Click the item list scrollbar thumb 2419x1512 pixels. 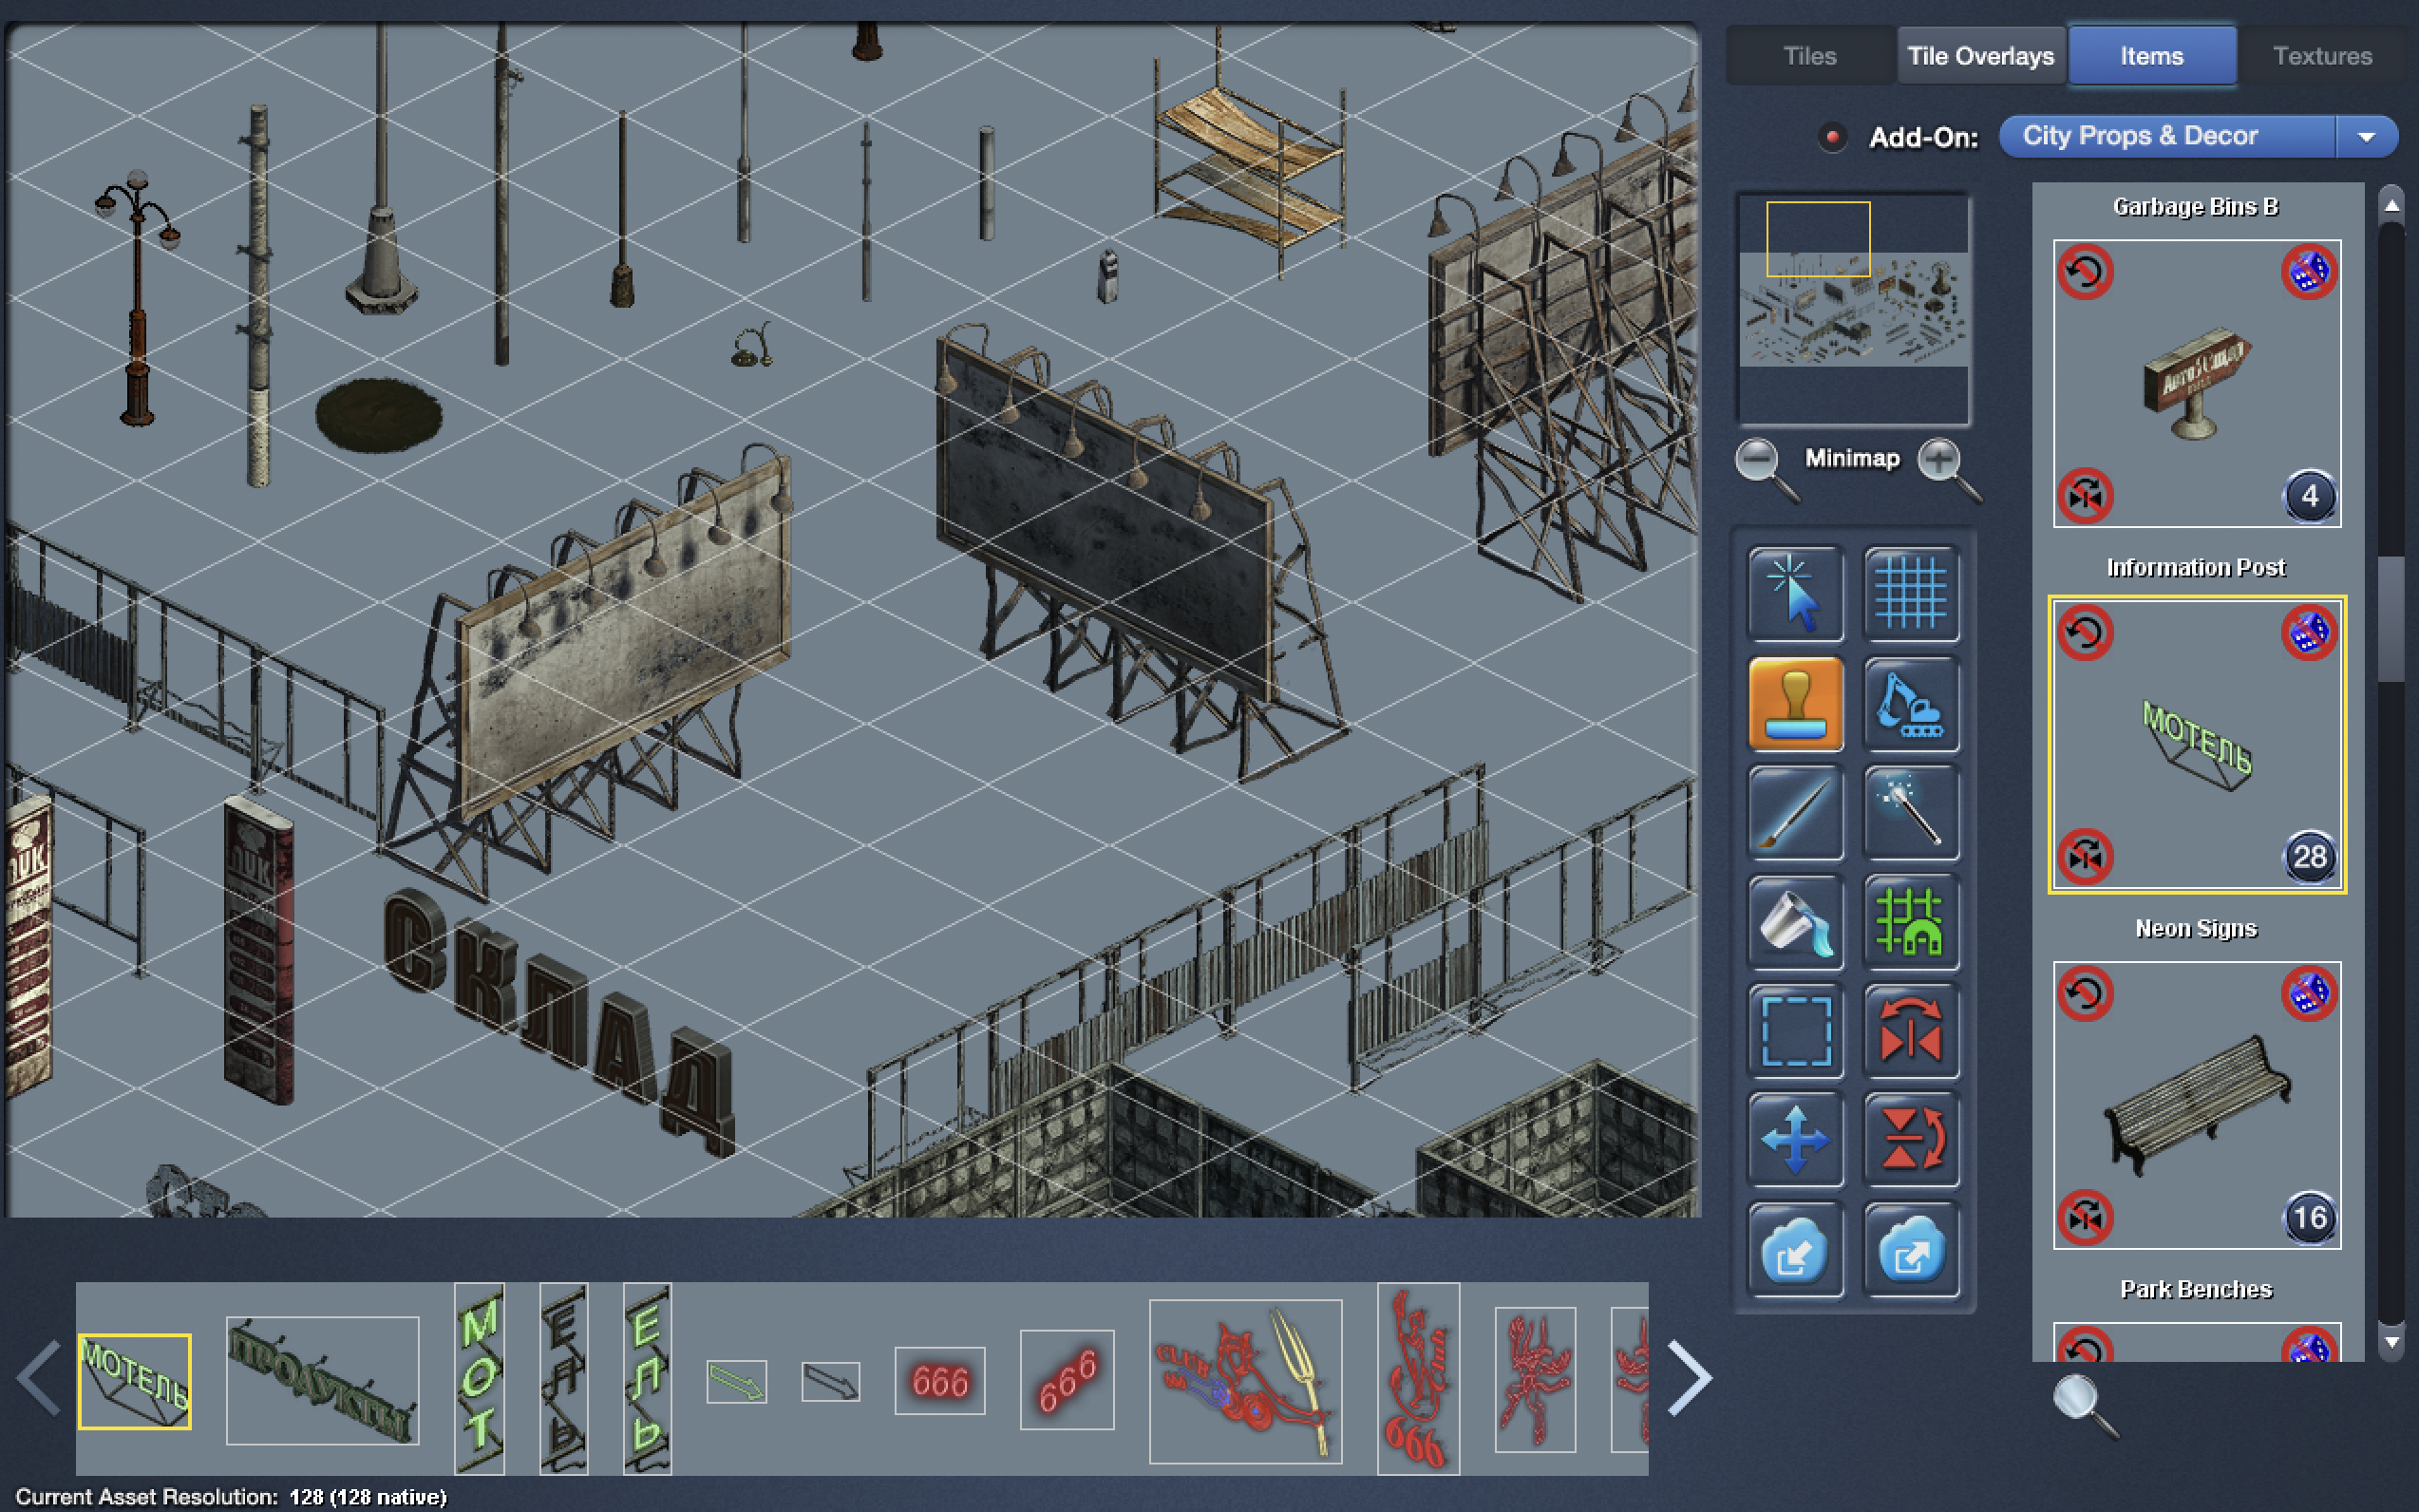[x=2391, y=620]
